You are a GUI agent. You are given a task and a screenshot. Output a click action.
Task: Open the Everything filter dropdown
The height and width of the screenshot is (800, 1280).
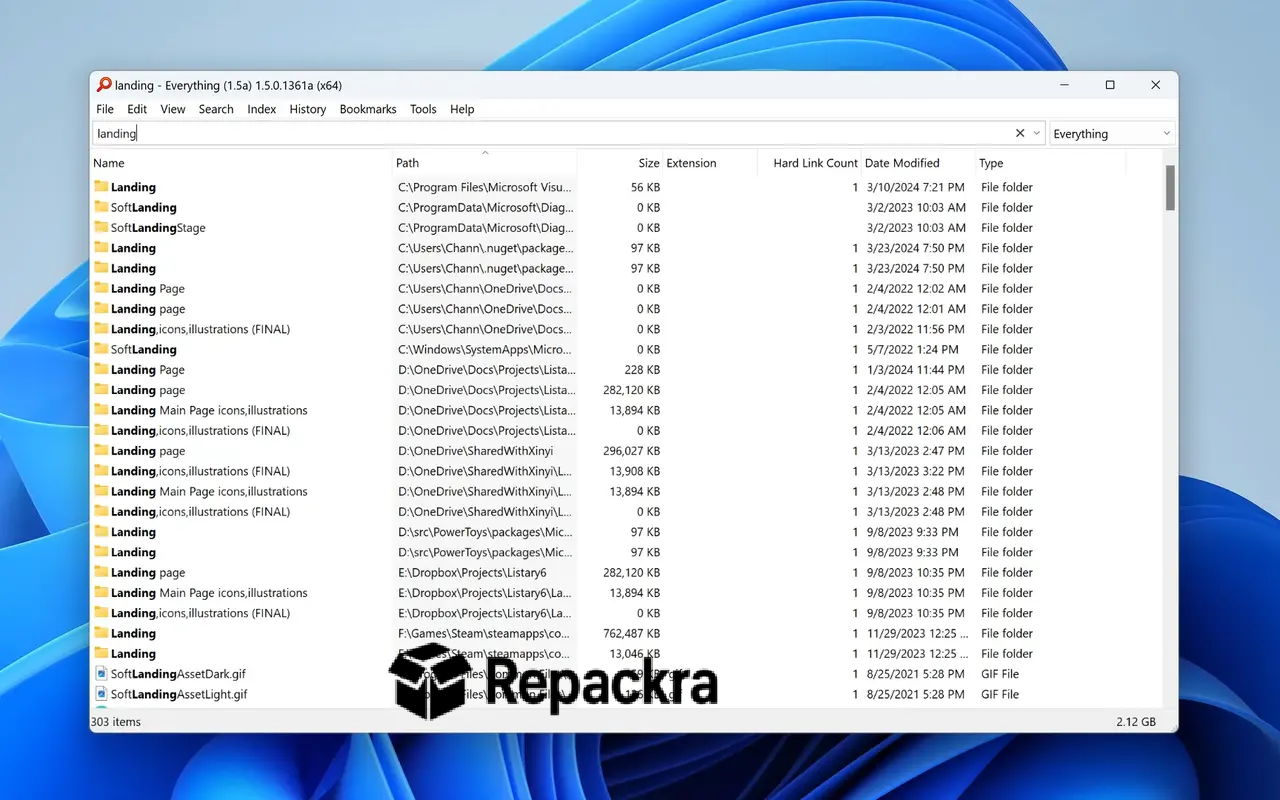tap(1112, 133)
